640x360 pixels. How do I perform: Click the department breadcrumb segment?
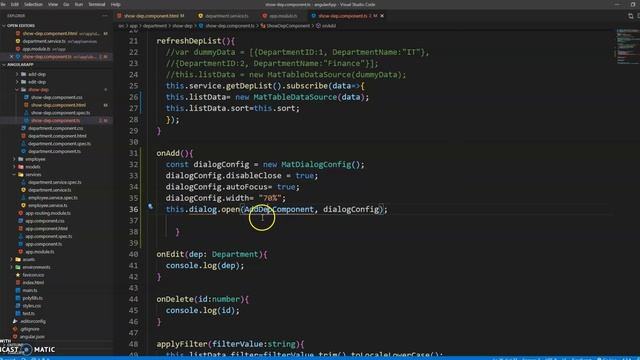[x=155, y=26]
